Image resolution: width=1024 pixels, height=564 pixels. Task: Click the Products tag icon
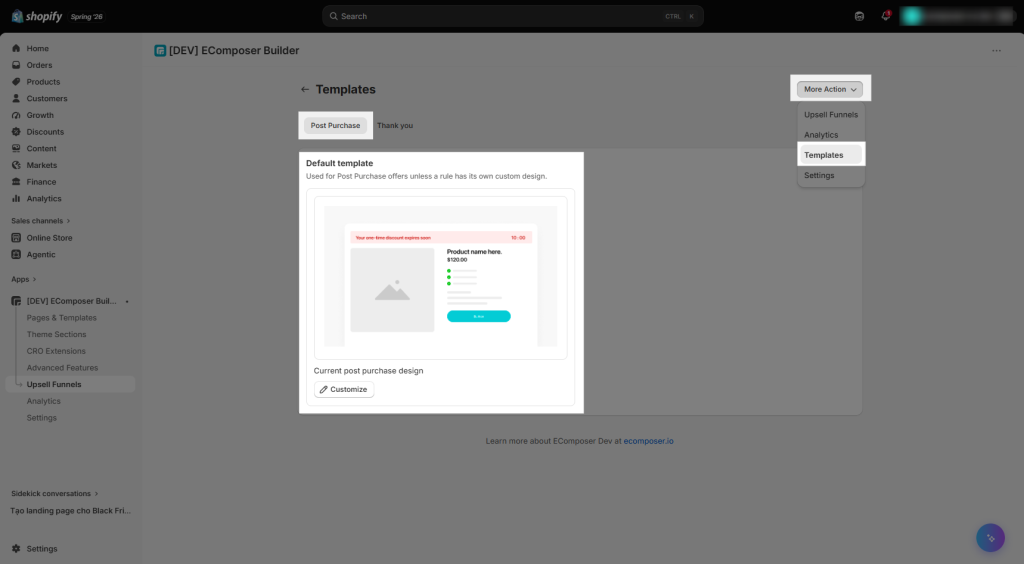click(16, 82)
